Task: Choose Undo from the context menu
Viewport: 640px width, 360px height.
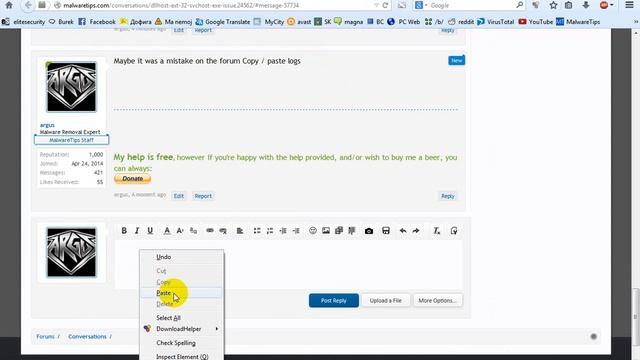Action: tap(182, 257)
